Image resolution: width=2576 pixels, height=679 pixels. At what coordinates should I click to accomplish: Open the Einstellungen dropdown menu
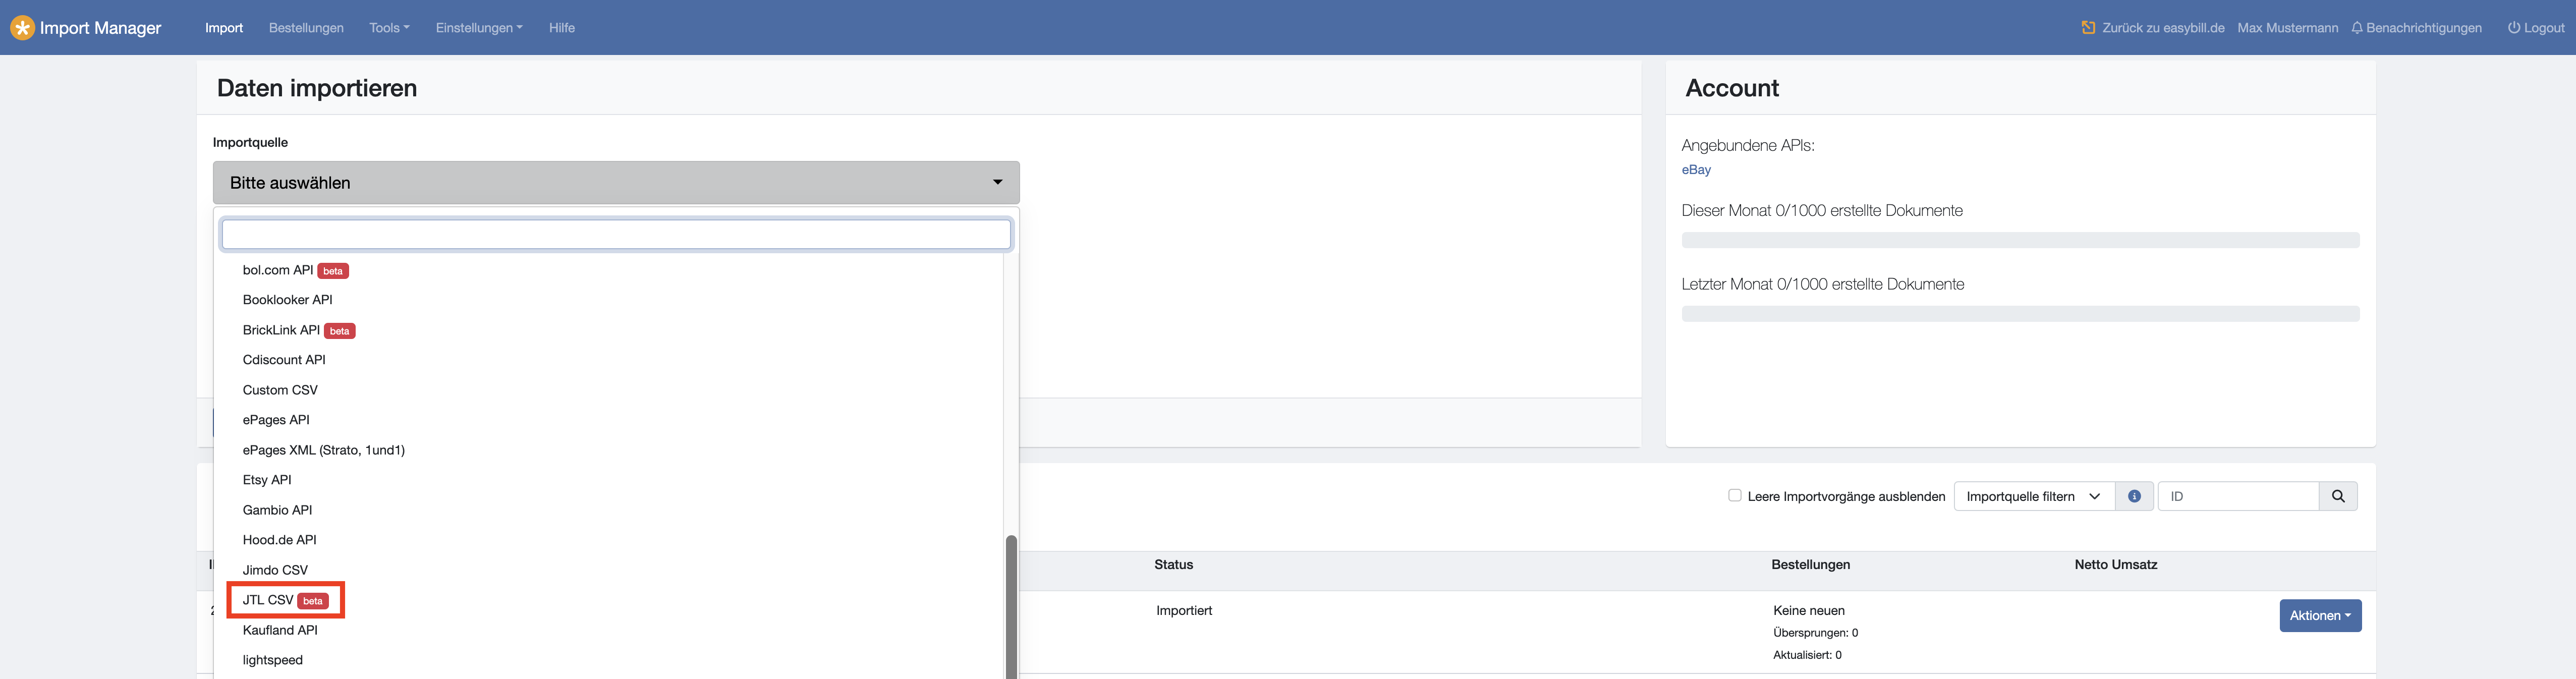[479, 28]
